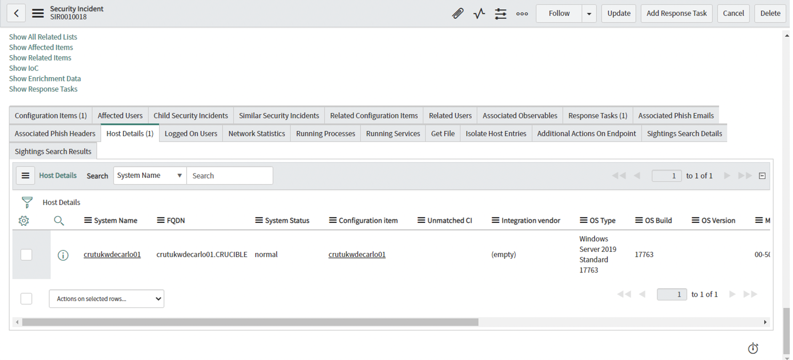
Task: Click Host Details filter breadcrumb text
Action: click(61, 202)
